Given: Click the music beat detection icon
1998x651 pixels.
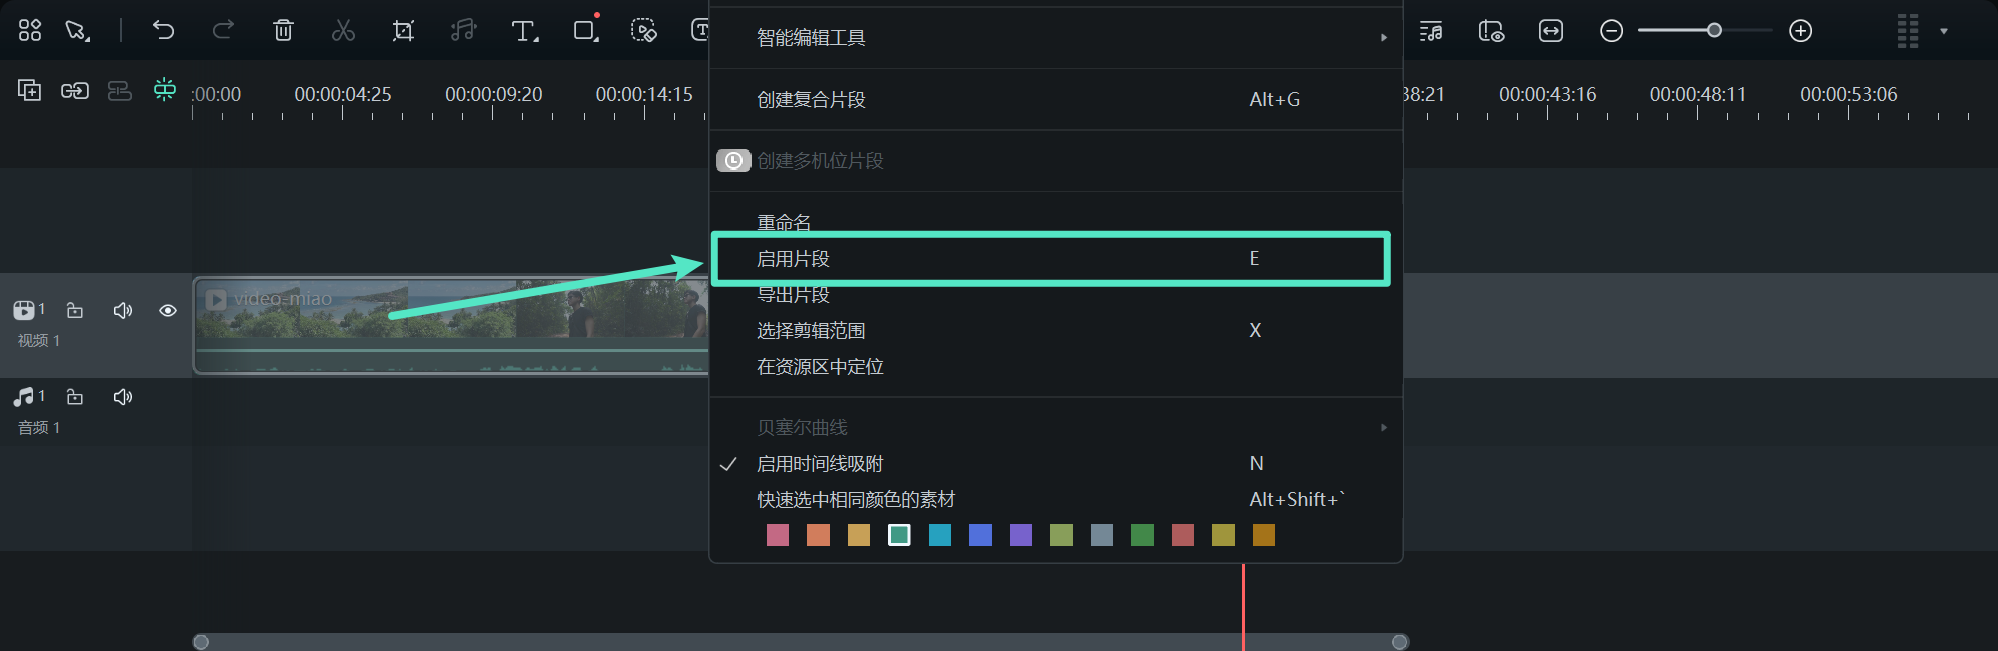Looking at the screenshot, I should coord(463,30).
